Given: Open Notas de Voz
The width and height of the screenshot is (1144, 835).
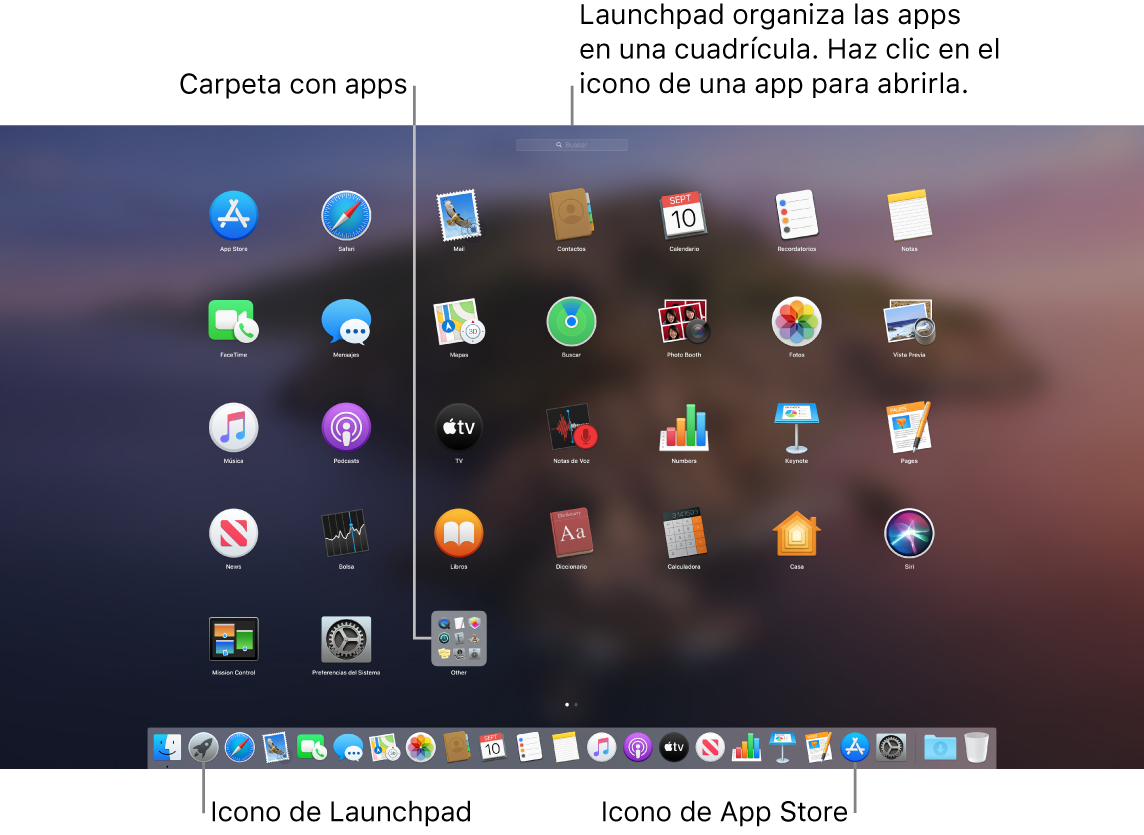Looking at the screenshot, I should point(570,426).
